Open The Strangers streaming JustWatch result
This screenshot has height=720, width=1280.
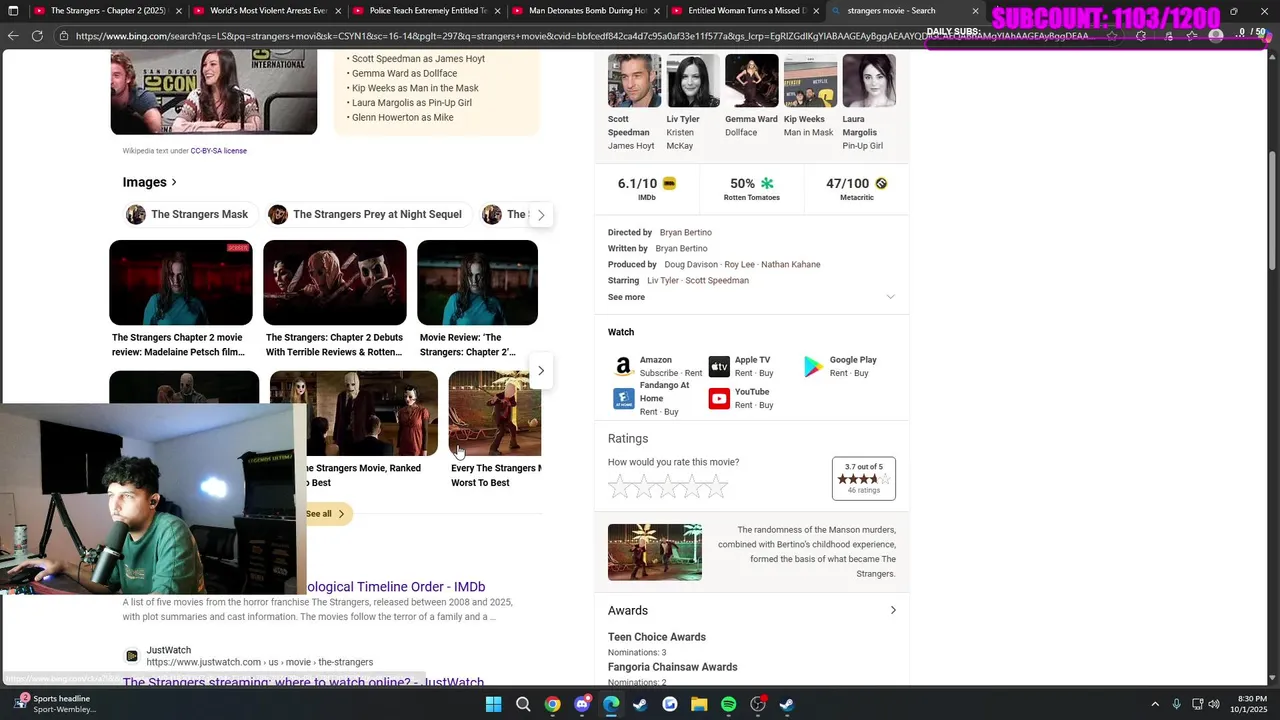tap(303, 682)
